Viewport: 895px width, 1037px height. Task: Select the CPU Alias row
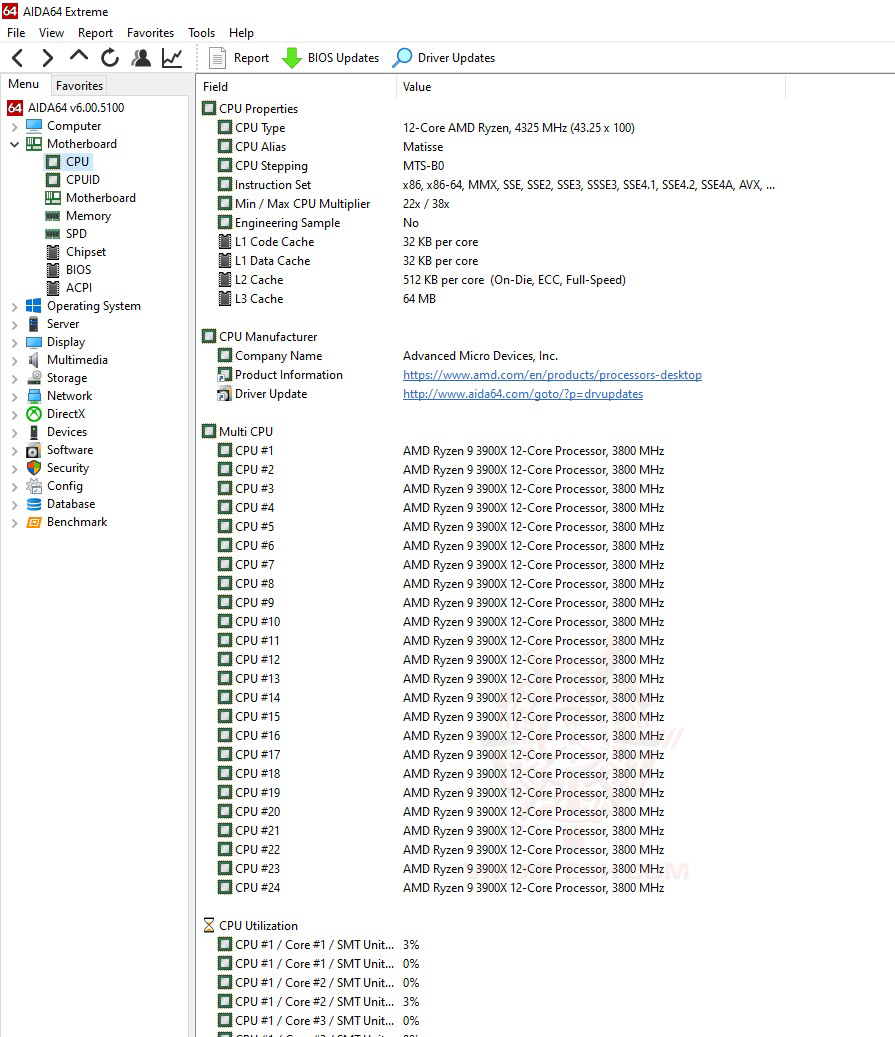[x=490, y=147]
